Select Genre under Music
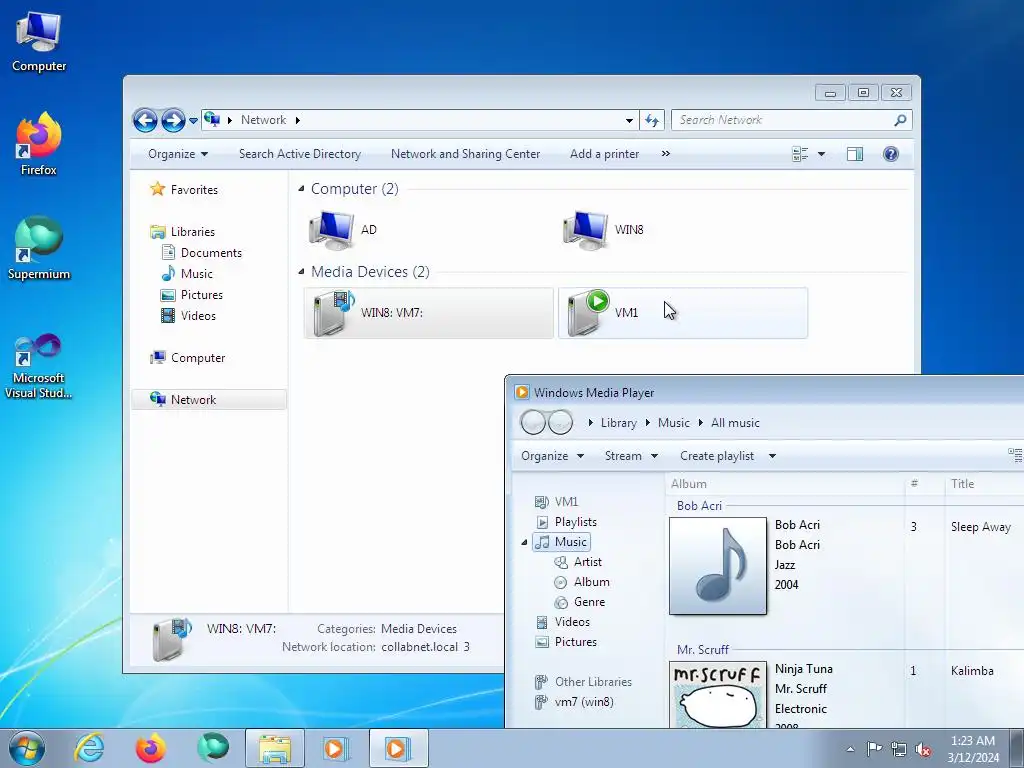Viewport: 1024px width, 768px height. 589,602
